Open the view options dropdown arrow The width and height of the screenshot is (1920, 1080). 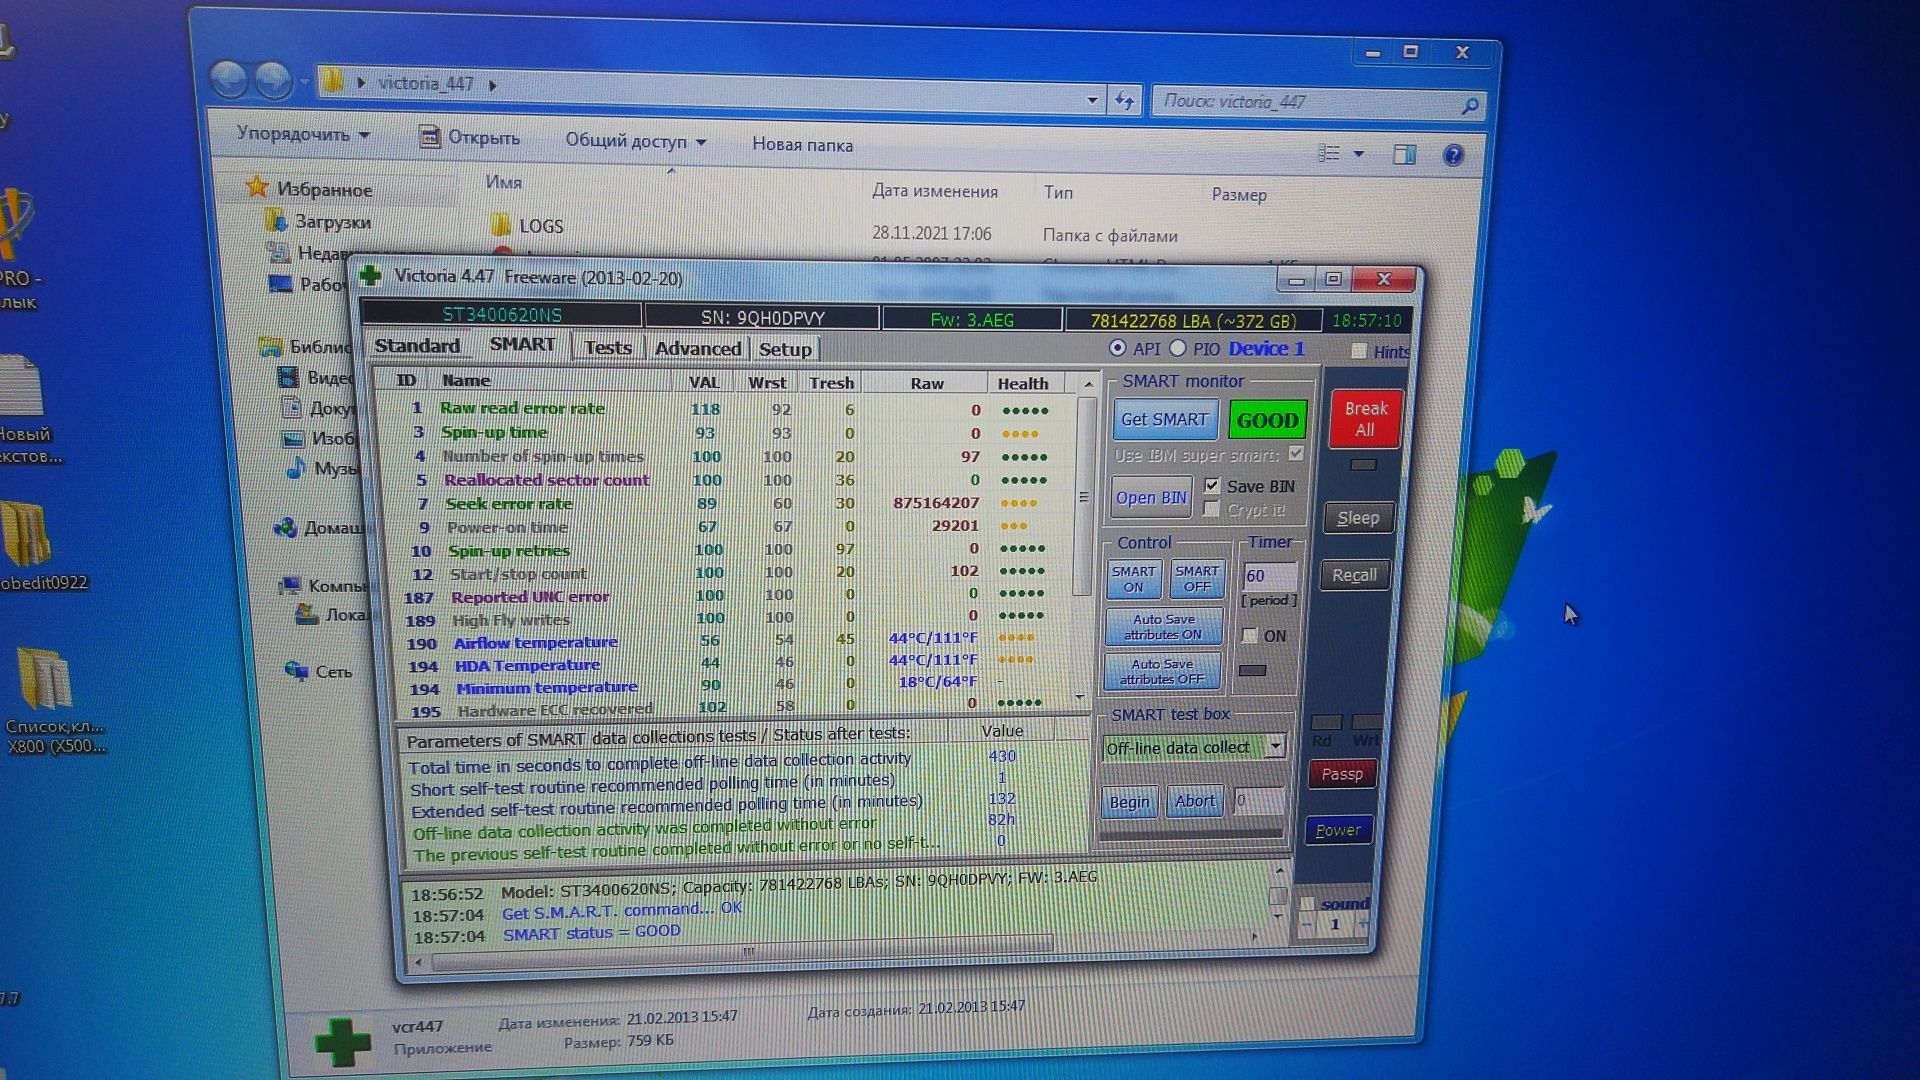(x=1358, y=154)
